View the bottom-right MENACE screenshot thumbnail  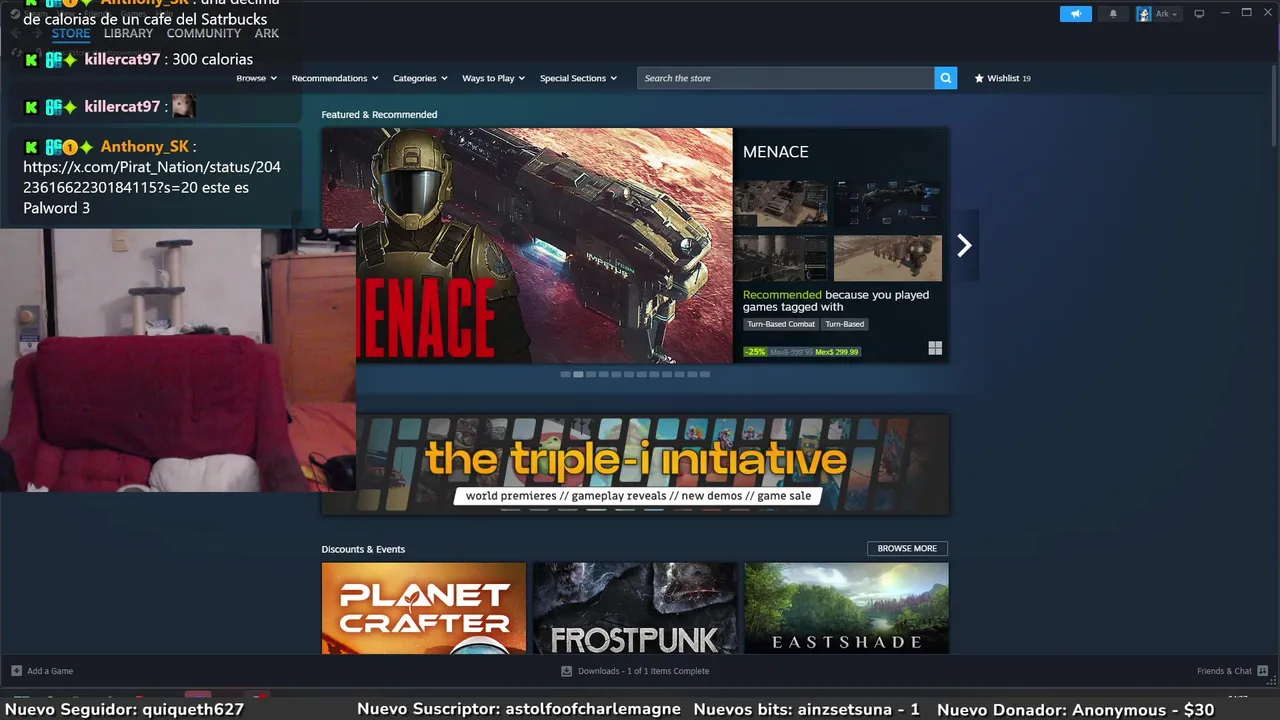tap(888, 258)
